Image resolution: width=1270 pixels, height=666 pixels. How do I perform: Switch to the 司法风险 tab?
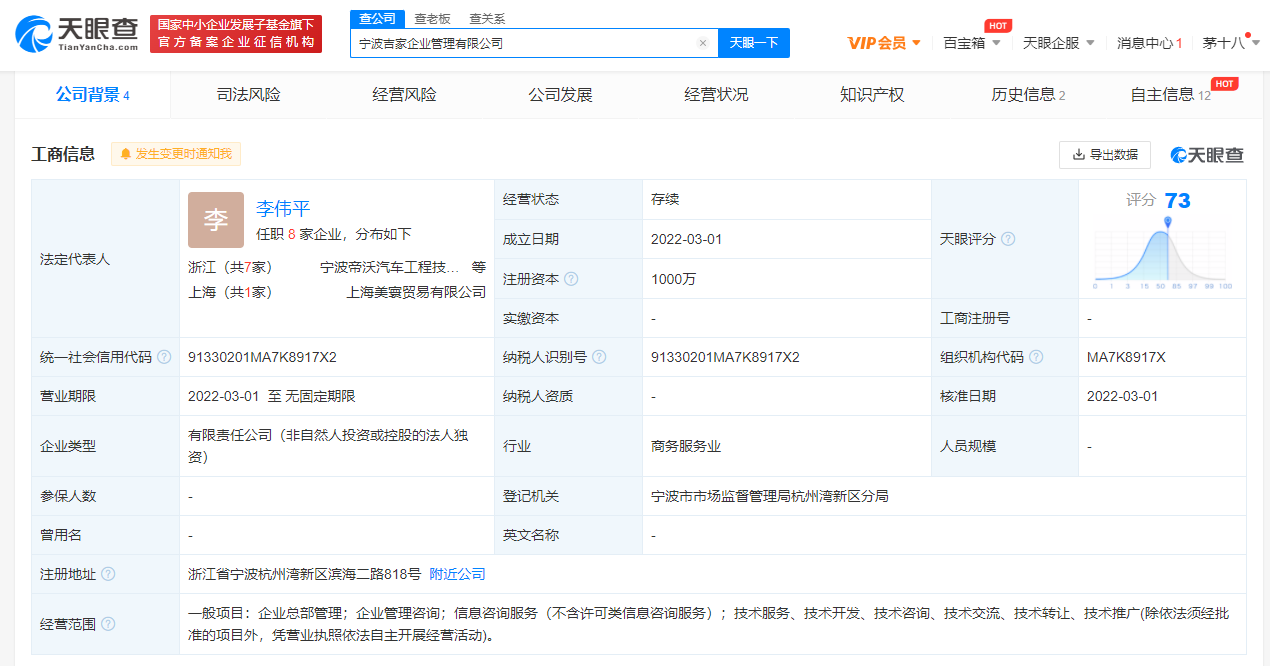[x=248, y=95]
